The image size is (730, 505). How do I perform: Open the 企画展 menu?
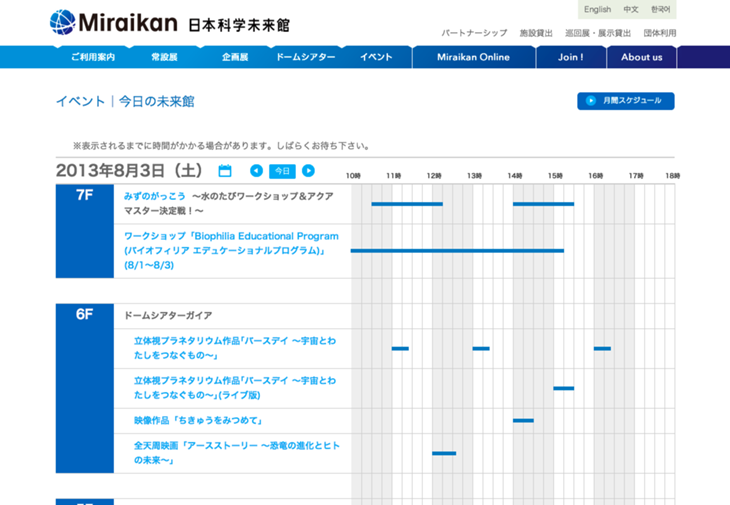pos(235,57)
